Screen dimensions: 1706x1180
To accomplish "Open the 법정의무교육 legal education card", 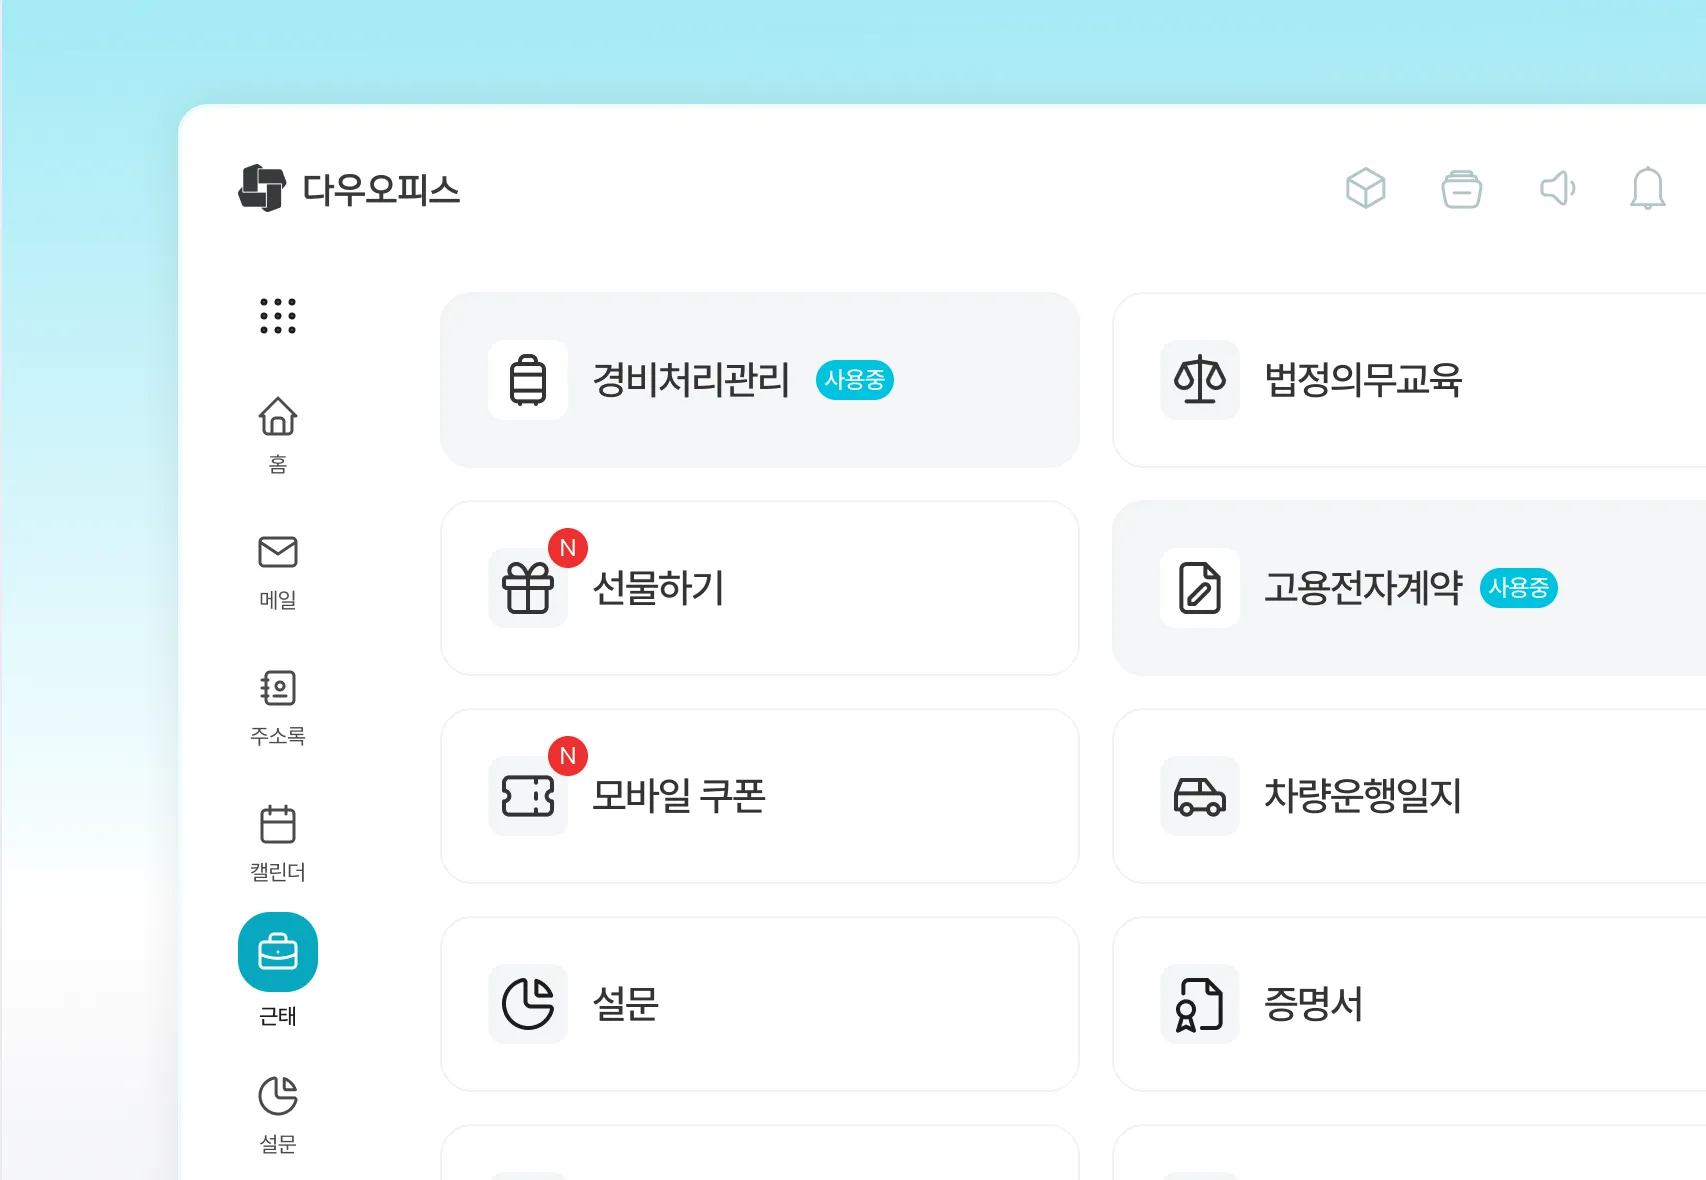I will (1400, 380).
